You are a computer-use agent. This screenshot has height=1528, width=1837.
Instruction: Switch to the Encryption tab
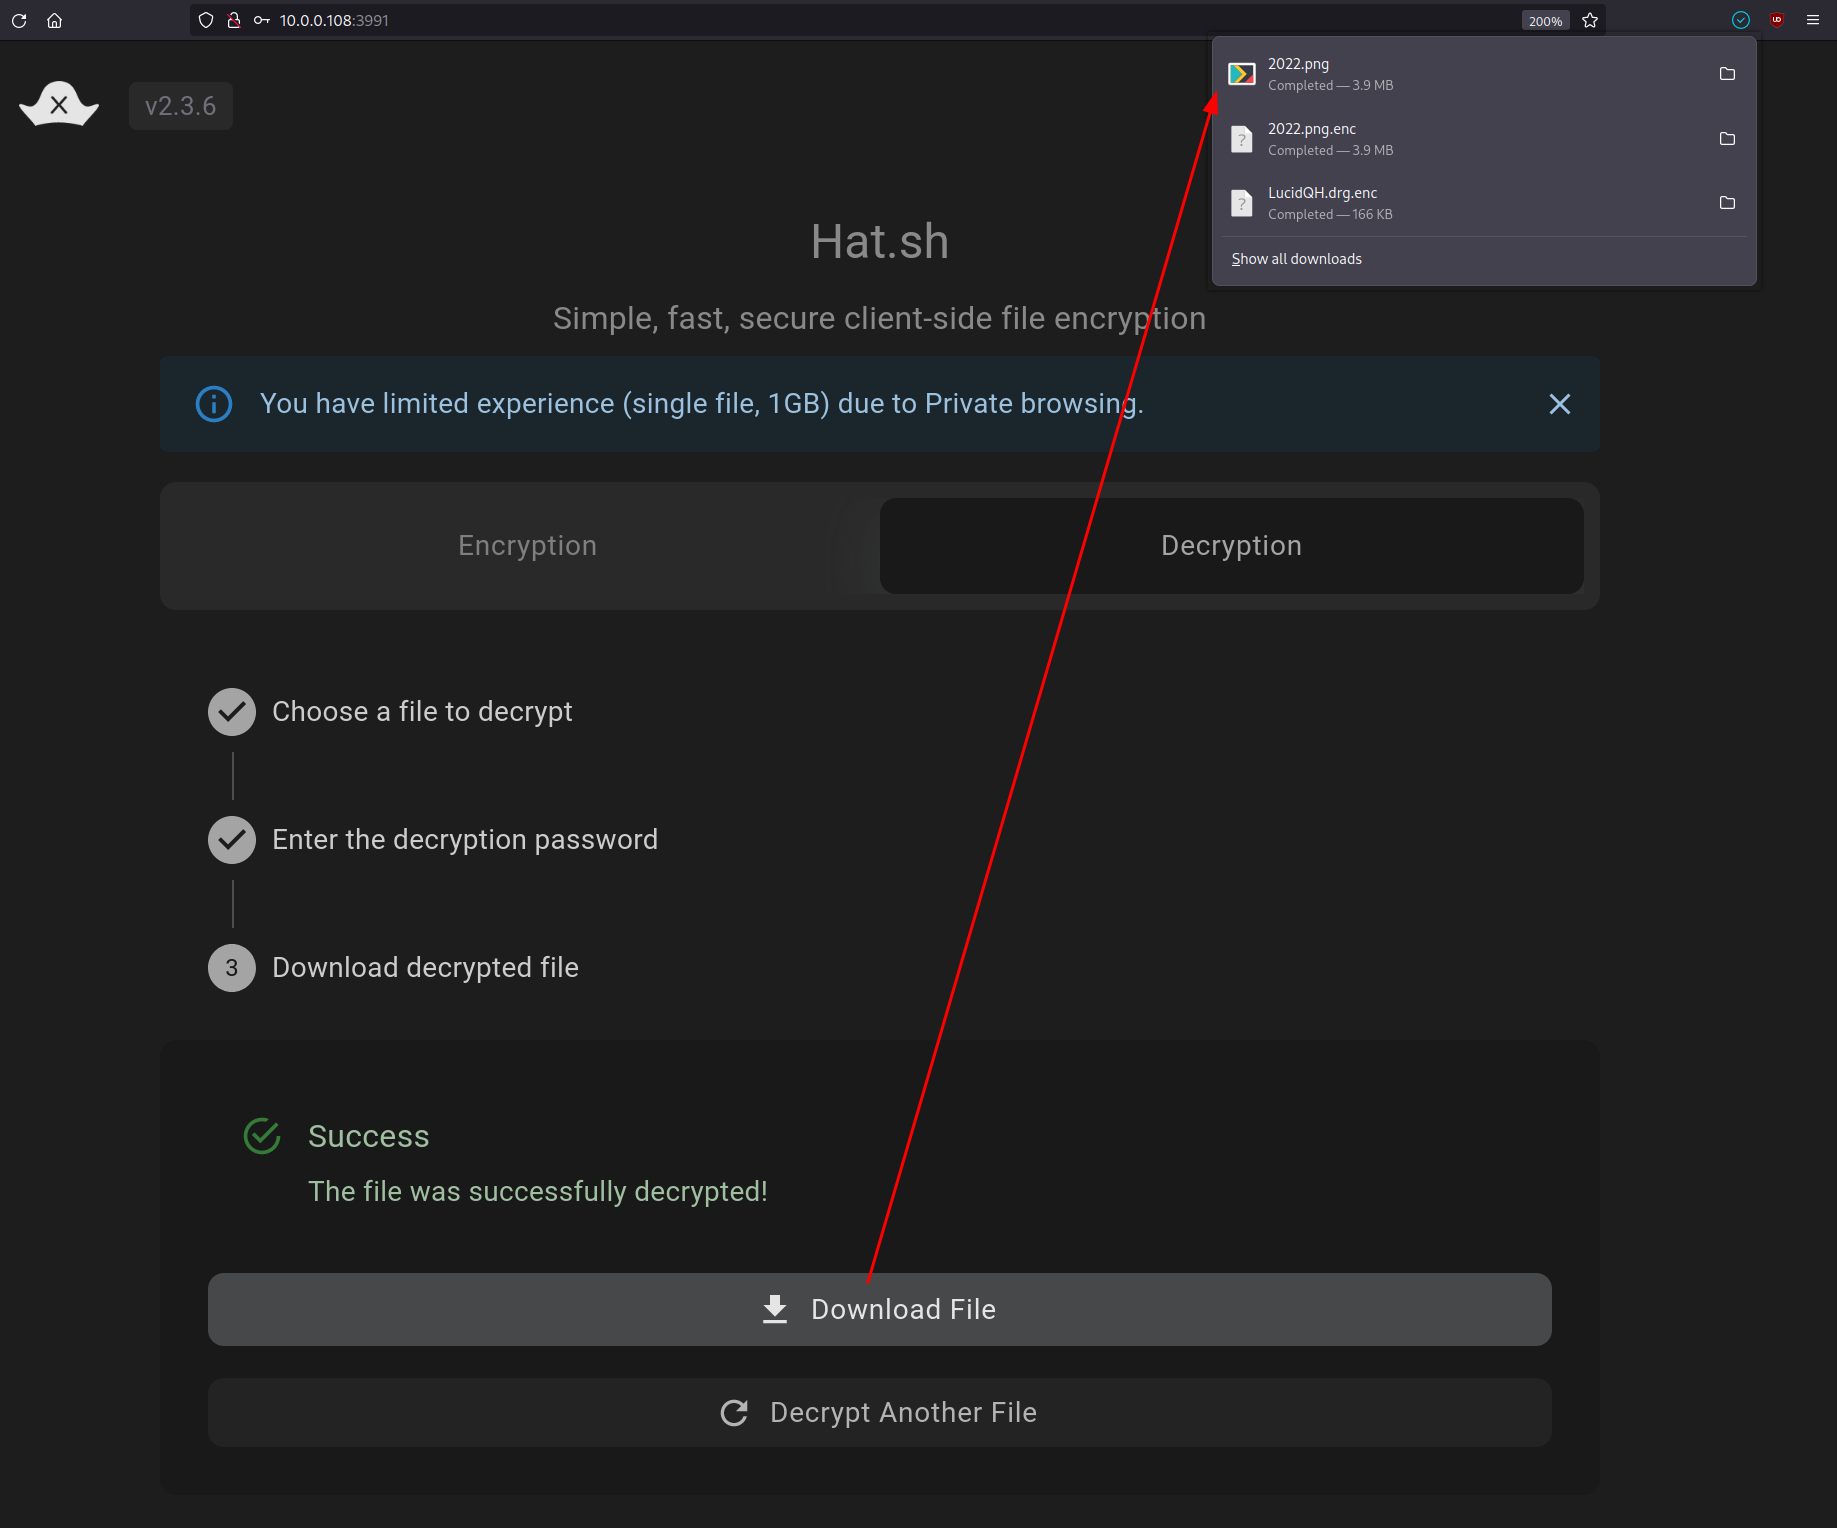[528, 546]
